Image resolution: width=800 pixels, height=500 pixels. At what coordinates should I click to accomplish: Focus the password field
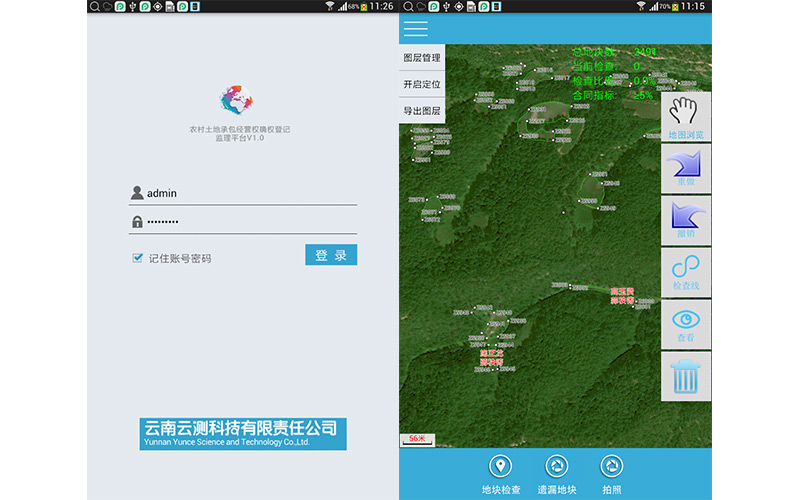point(243,221)
